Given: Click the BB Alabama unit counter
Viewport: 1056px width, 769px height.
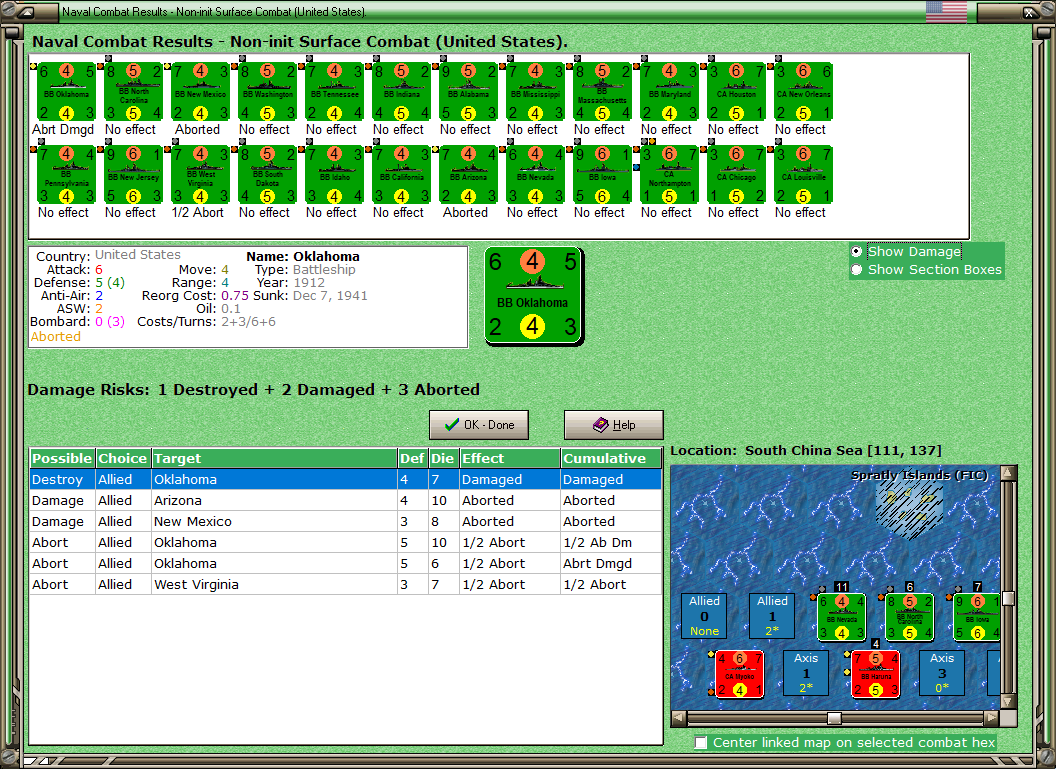Looking at the screenshot, I should (x=468, y=92).
